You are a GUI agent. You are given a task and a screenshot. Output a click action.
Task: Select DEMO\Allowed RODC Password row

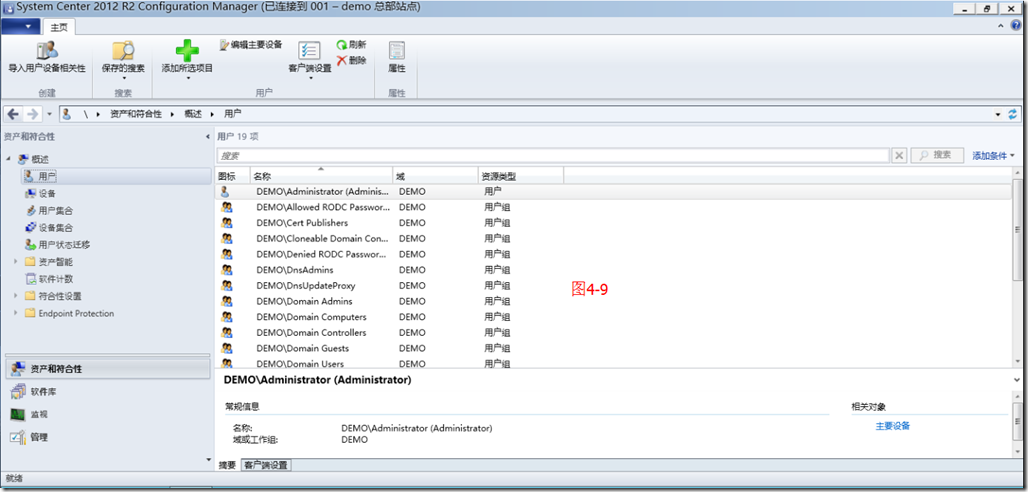click(x=614, y=207)
